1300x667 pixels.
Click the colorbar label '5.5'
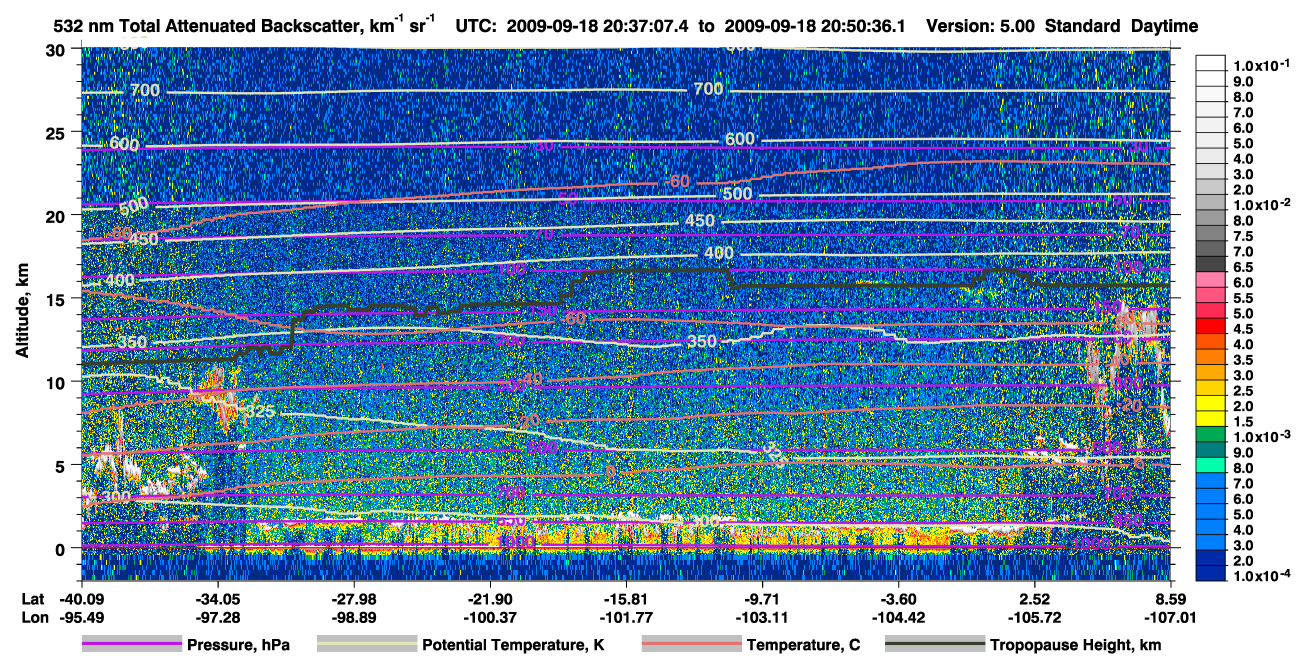click(1245, 298)
